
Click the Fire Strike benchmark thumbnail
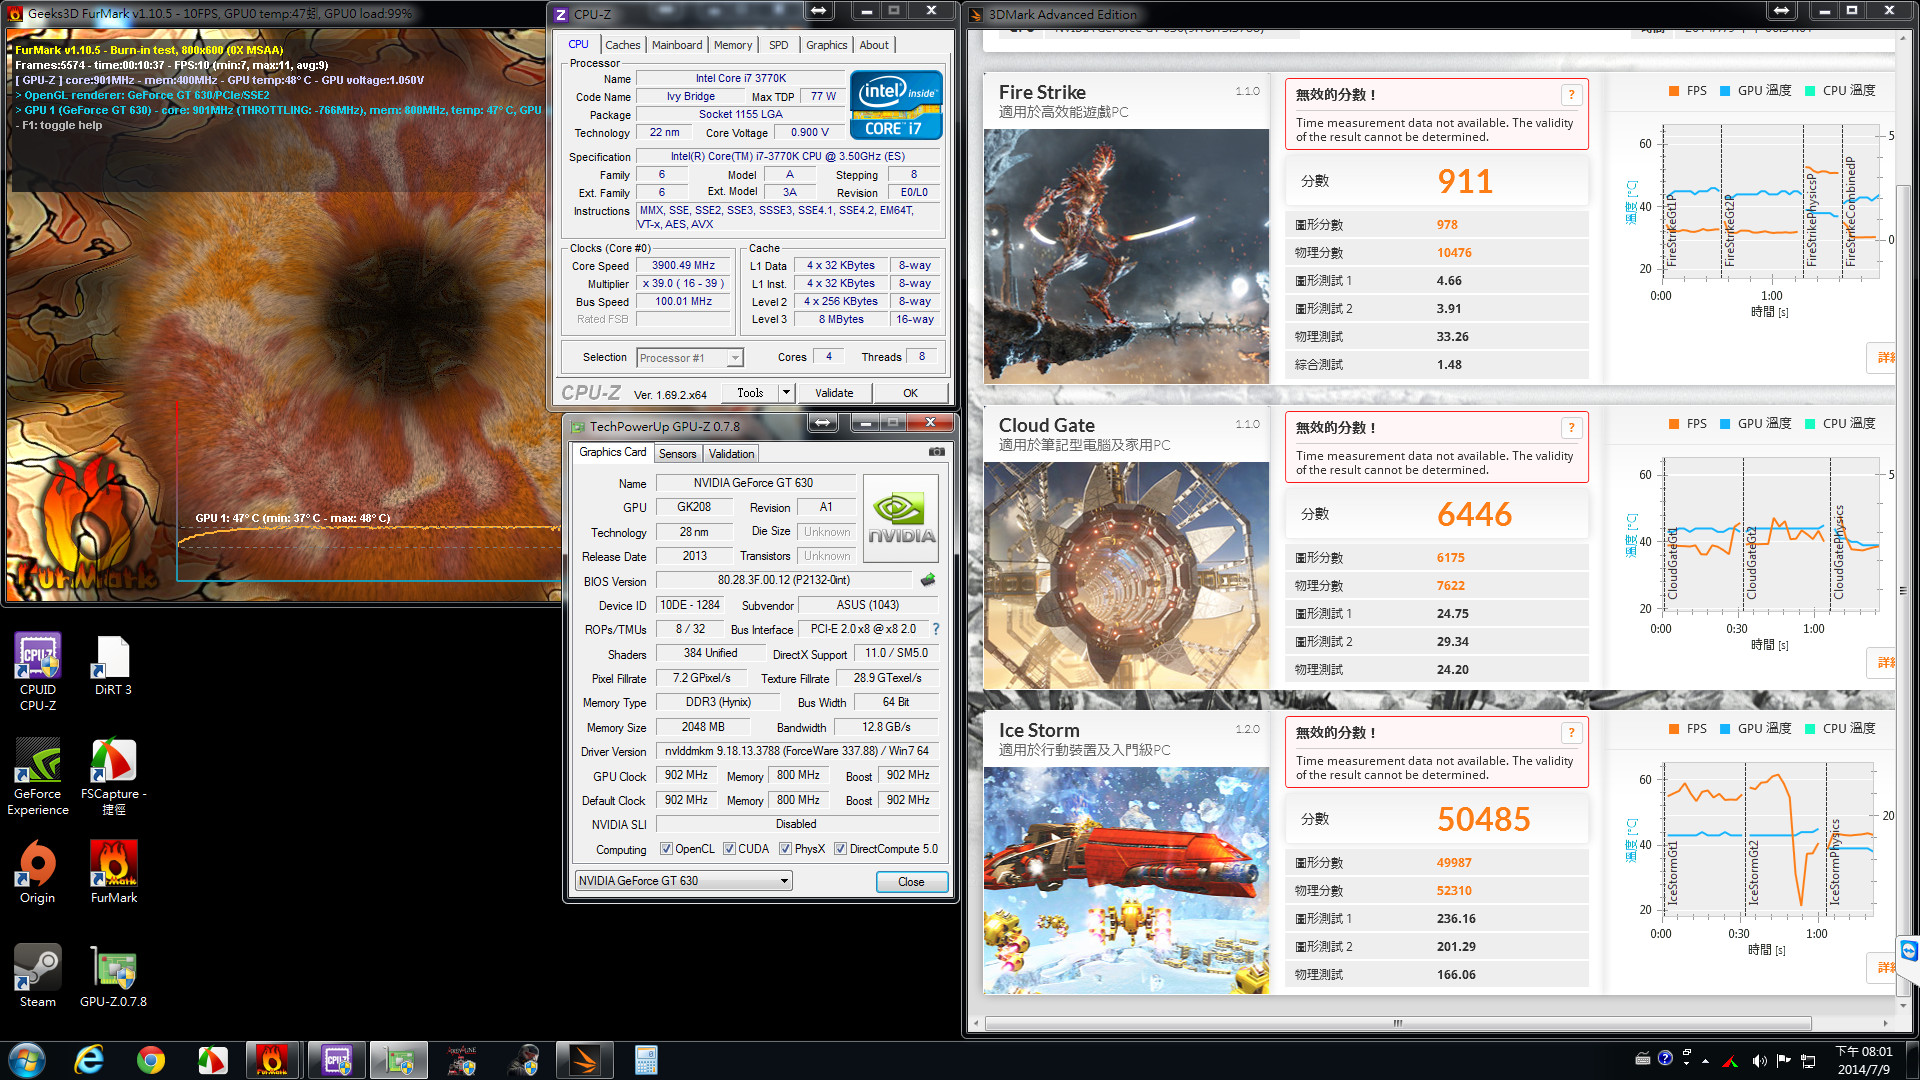[1126, 256]
